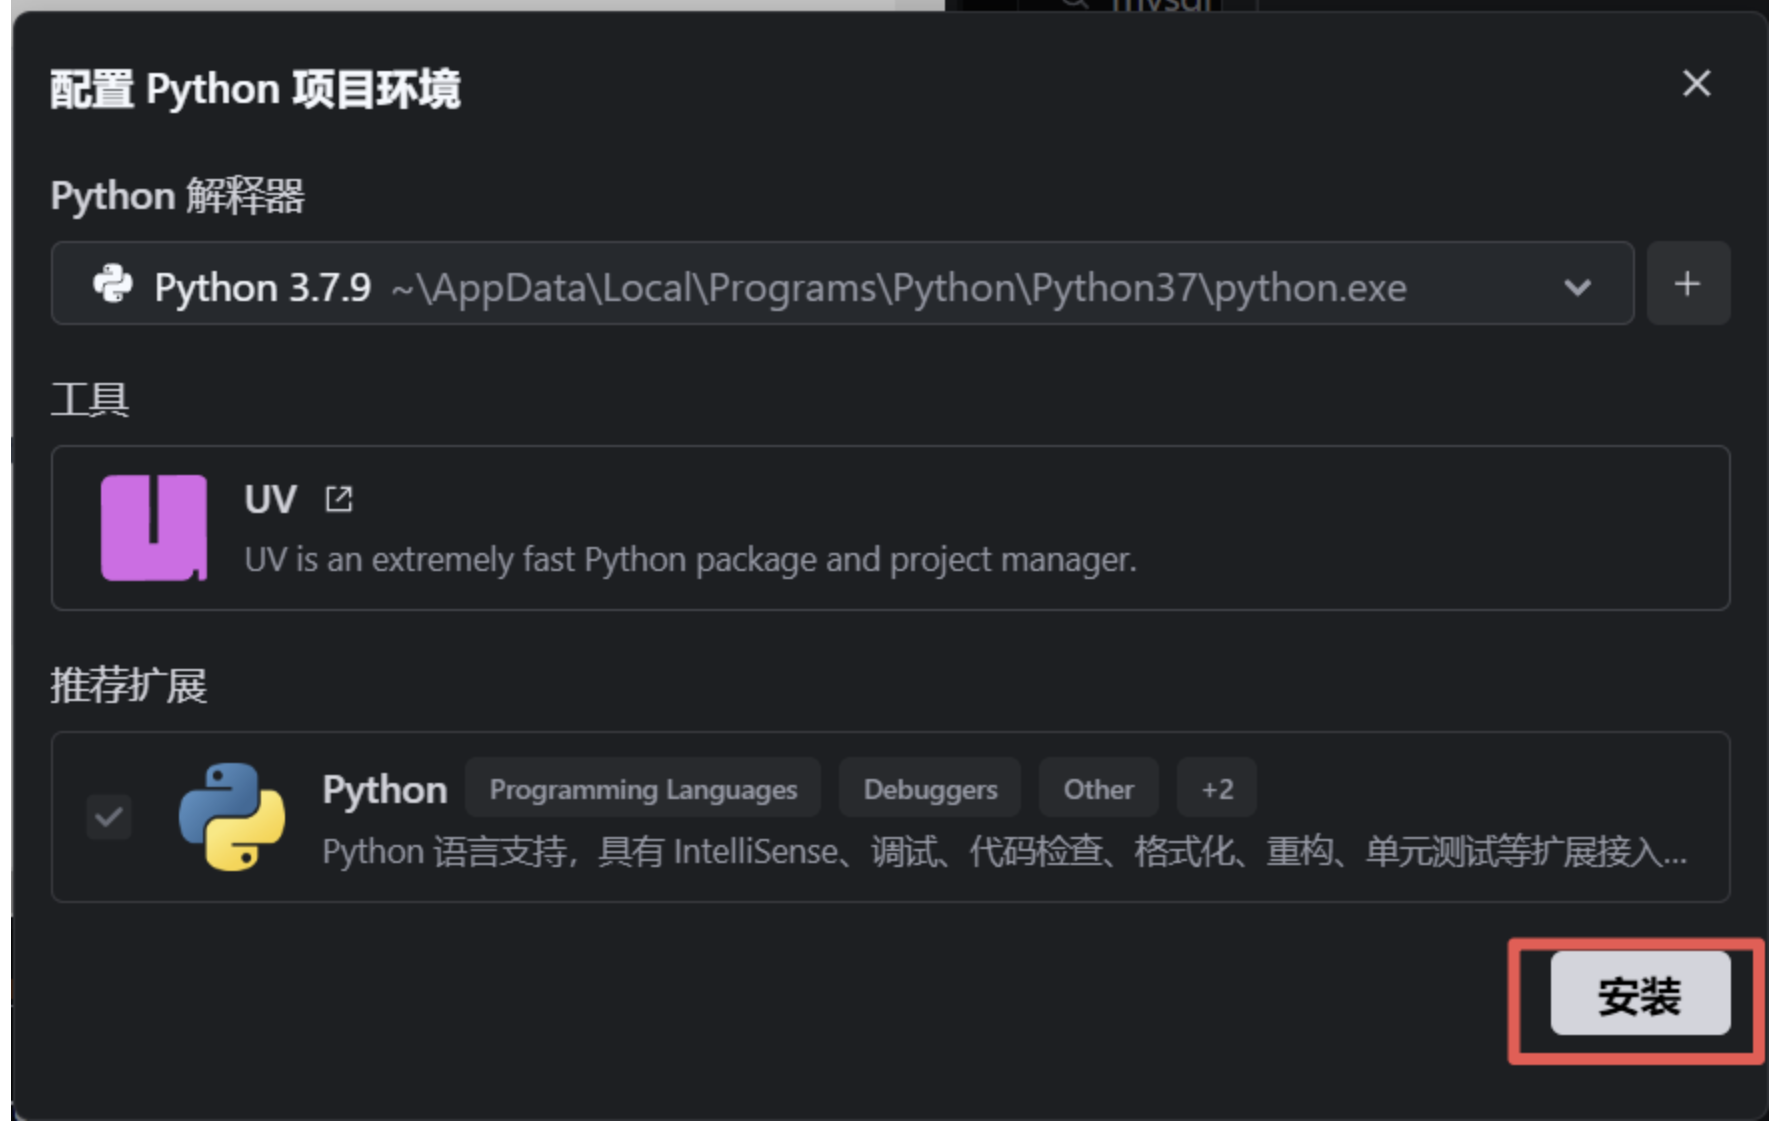The width and height of the screenshot is (1770, 1122).
Task: Select the Programming Languages tag
Action: 643,790
